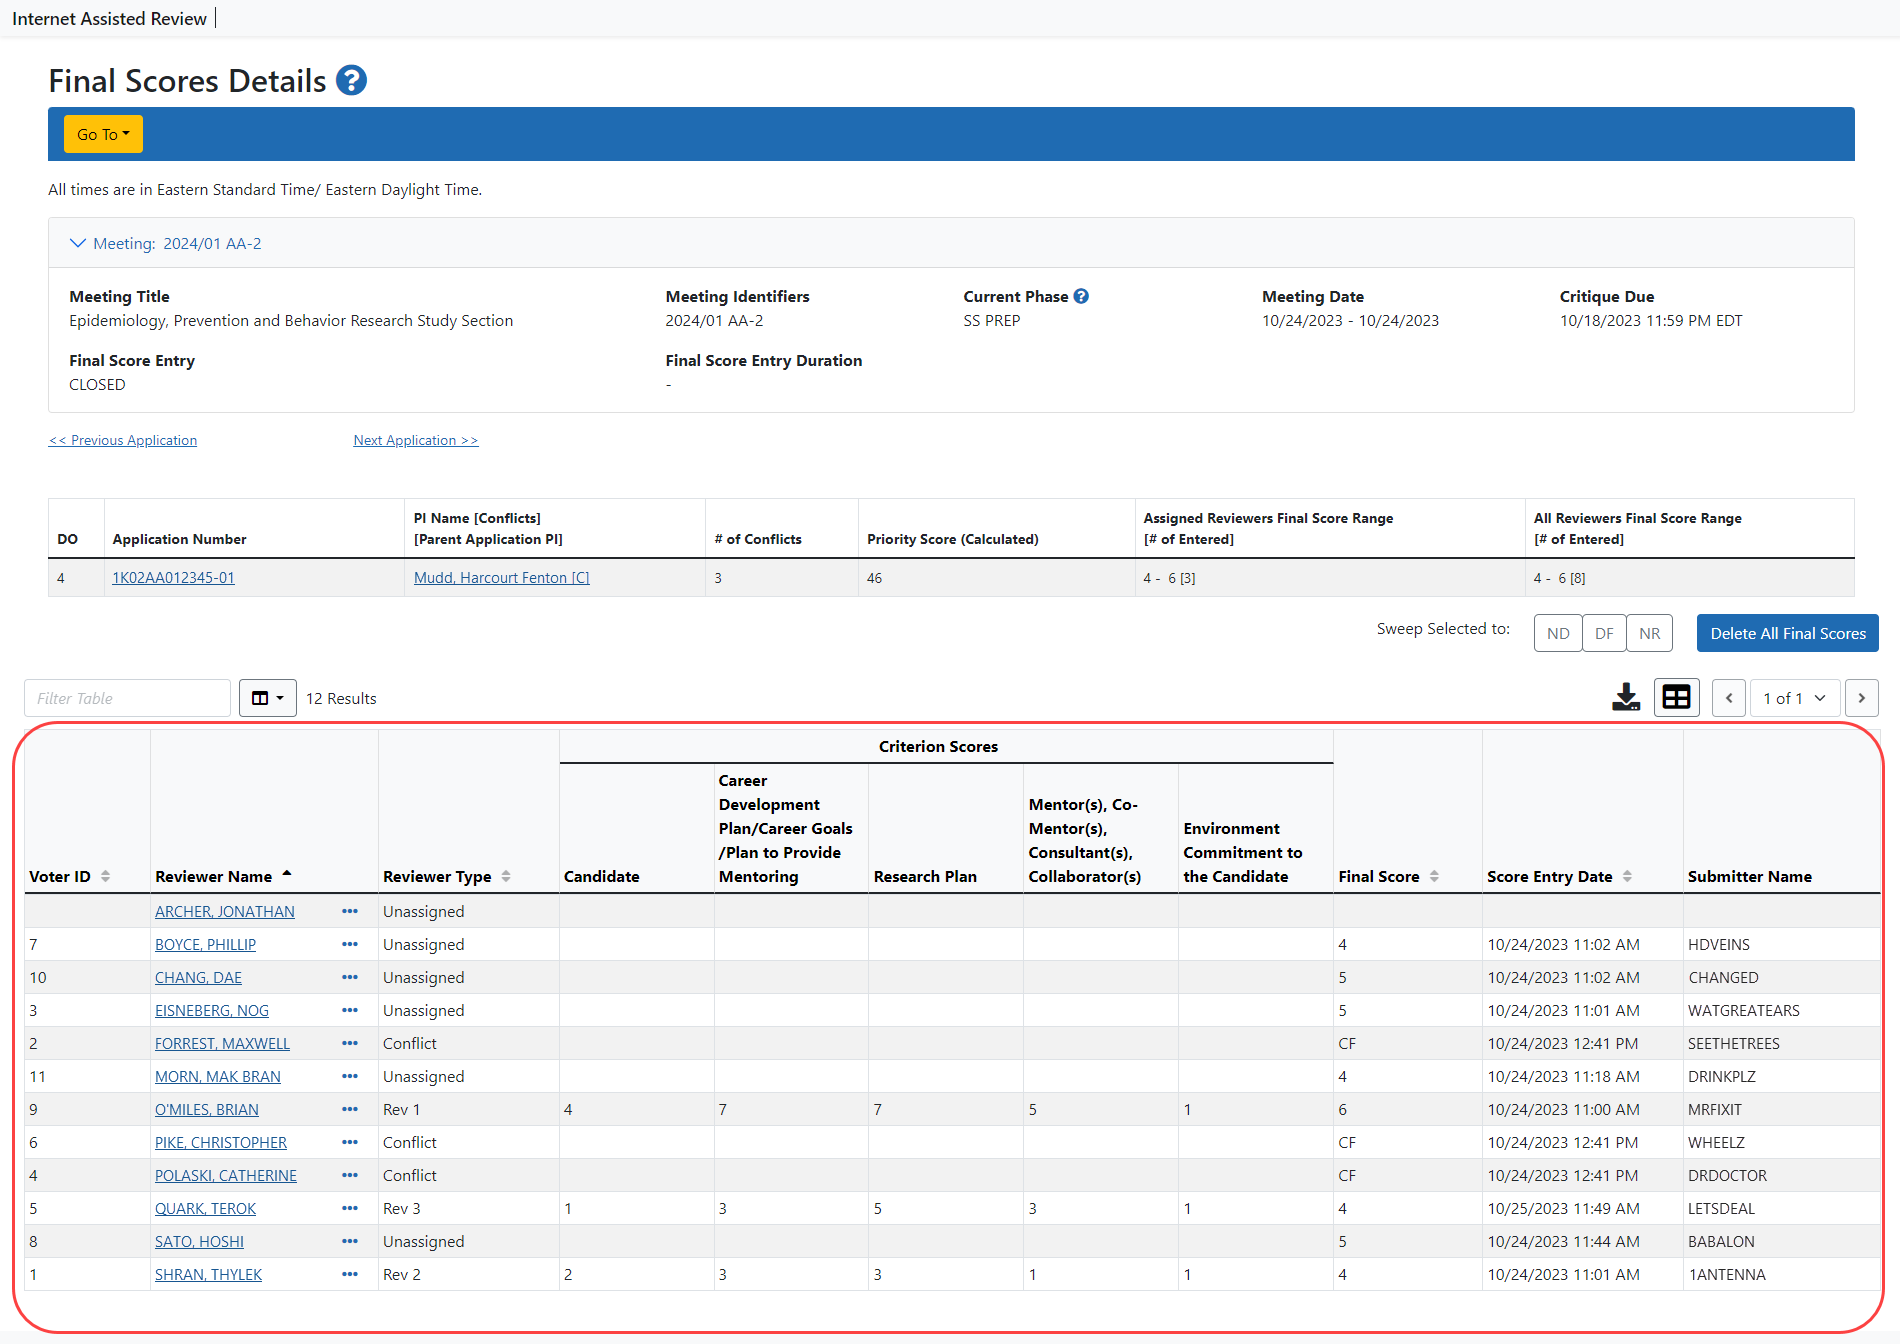The width and height of the screenshot is (1900, 1344).
Task: Open actions menu for CHANG, DAE
Action: coord(350,977)
